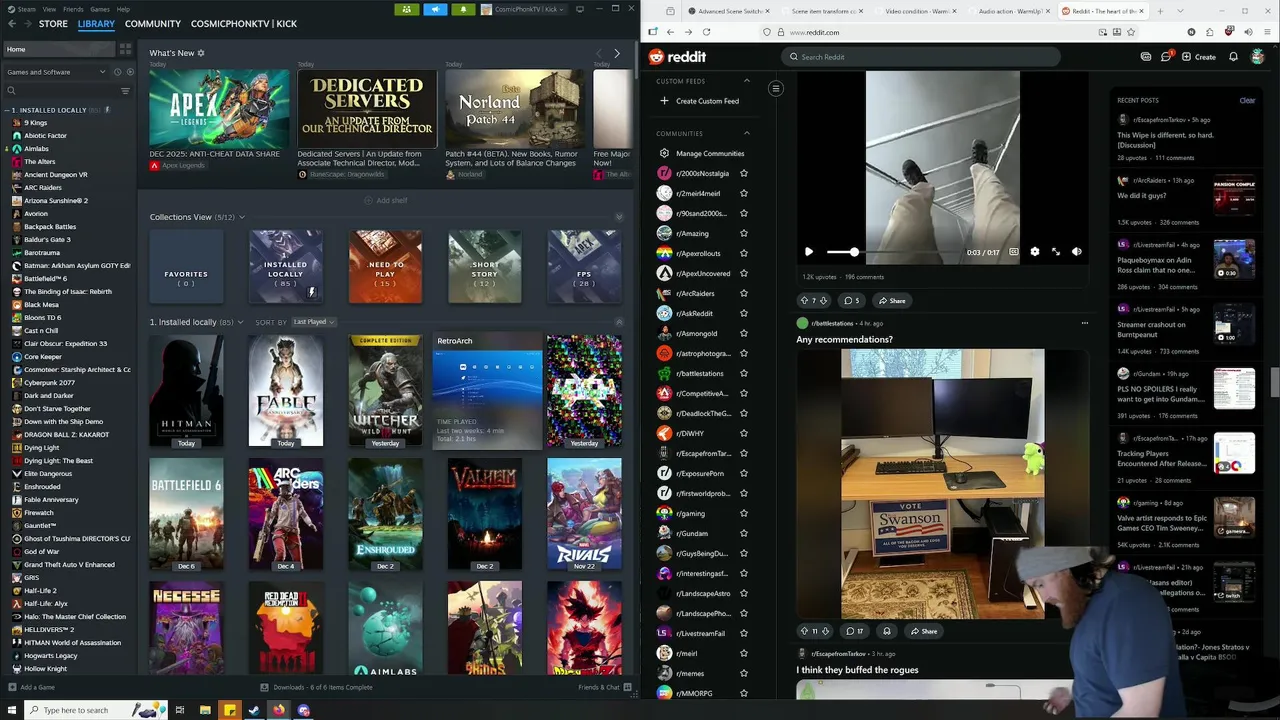Click Reddit page vertical scrollbar

tap(1275, 382)
